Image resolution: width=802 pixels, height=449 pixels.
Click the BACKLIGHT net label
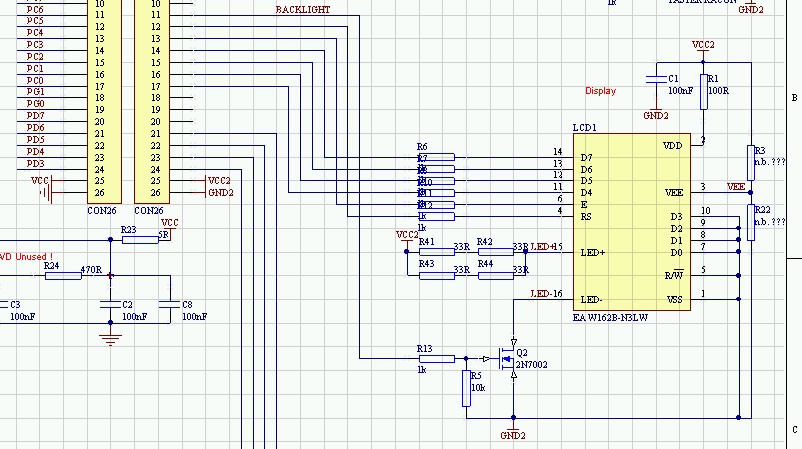point(303,10)
